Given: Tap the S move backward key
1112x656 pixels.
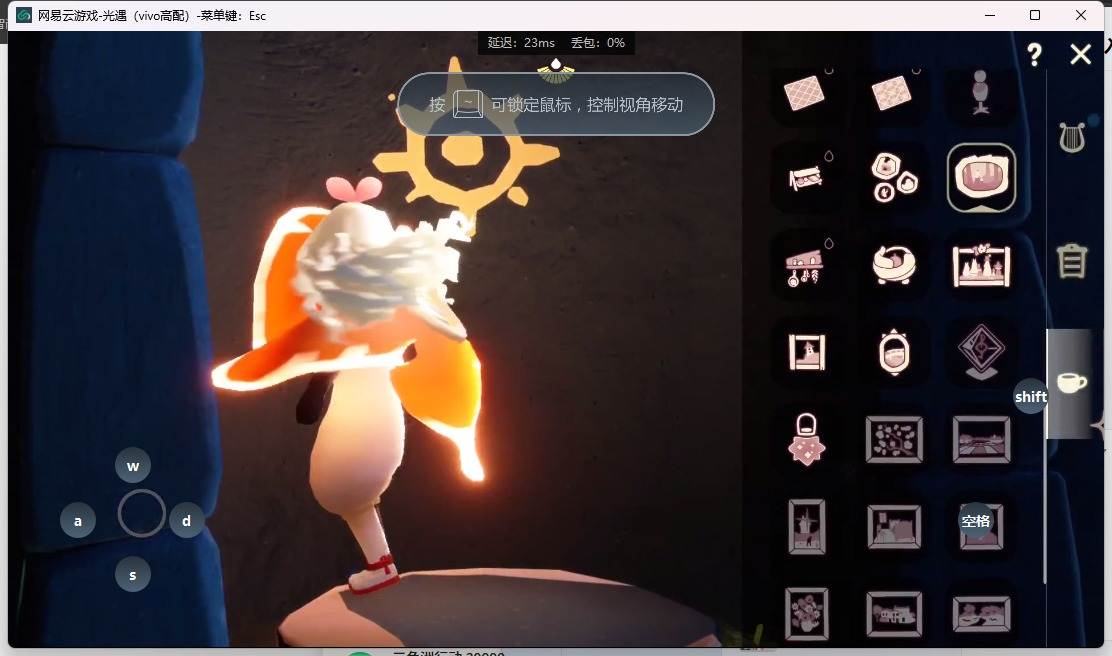Looking at the screenshot, I should point(133,574).
